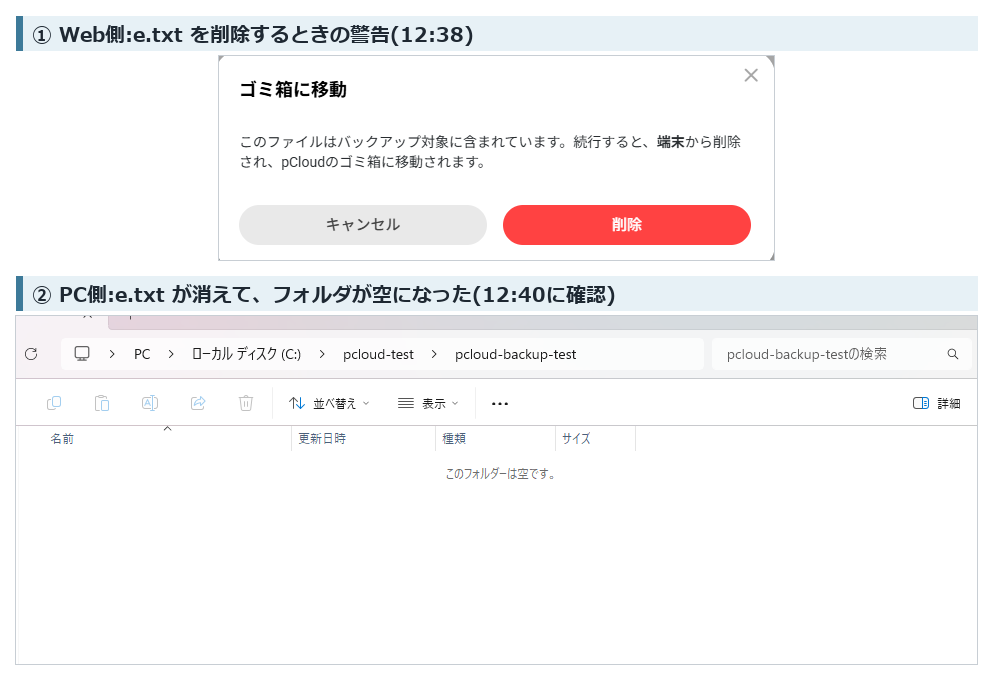Viewport: 993px width, 680px height.
Task: Click the magnifier search icon
Action: point(952,354)
